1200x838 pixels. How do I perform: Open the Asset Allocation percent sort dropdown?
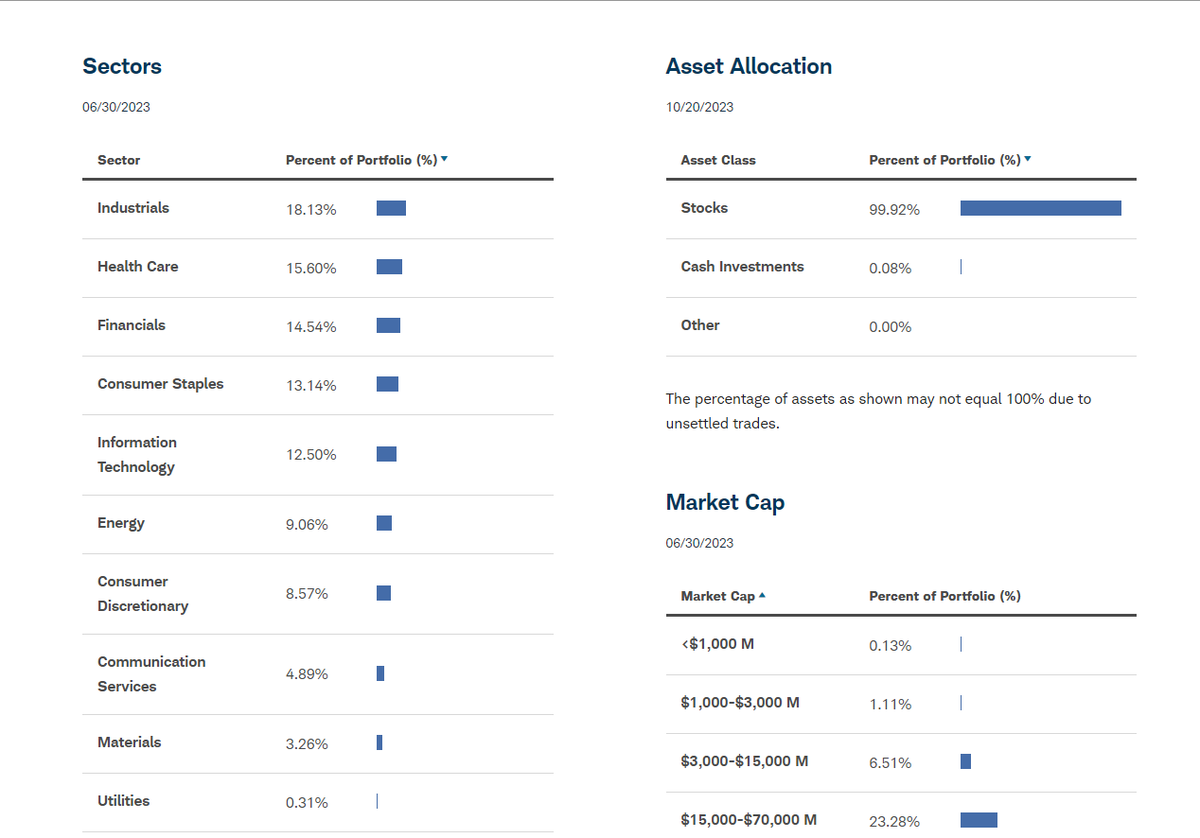[x=1027, y=158]
